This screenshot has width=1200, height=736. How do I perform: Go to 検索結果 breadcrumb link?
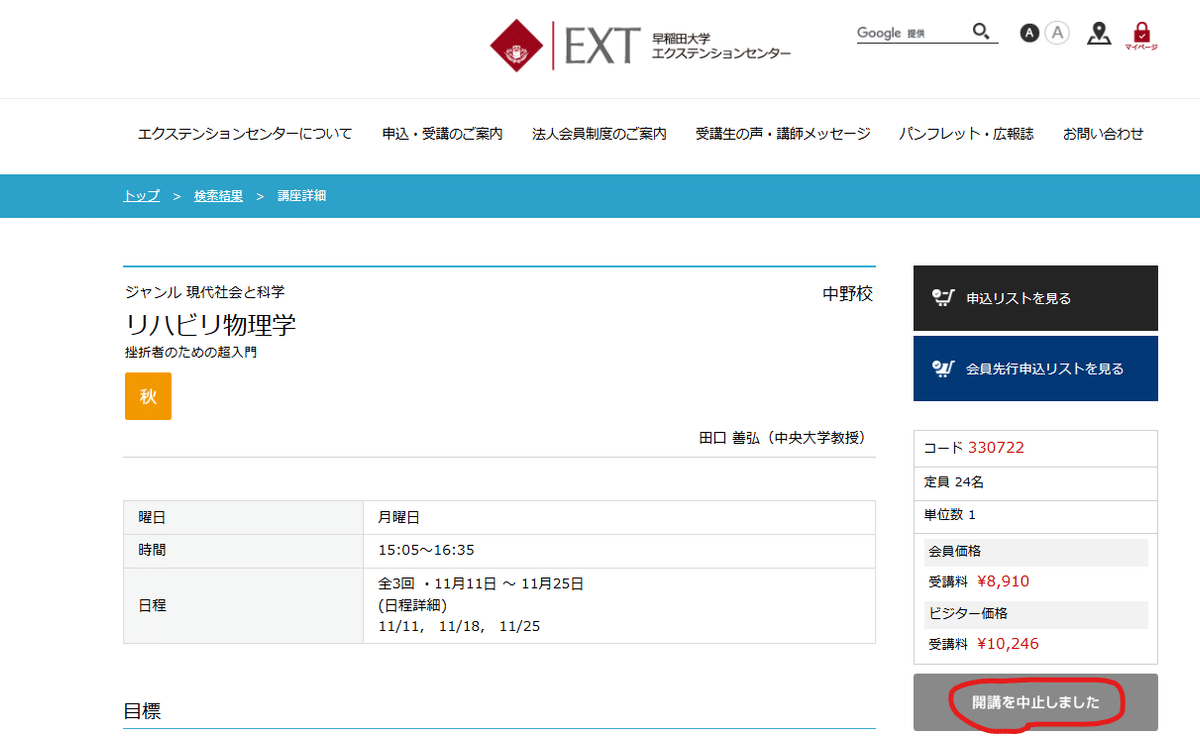(x=218, y=196)
